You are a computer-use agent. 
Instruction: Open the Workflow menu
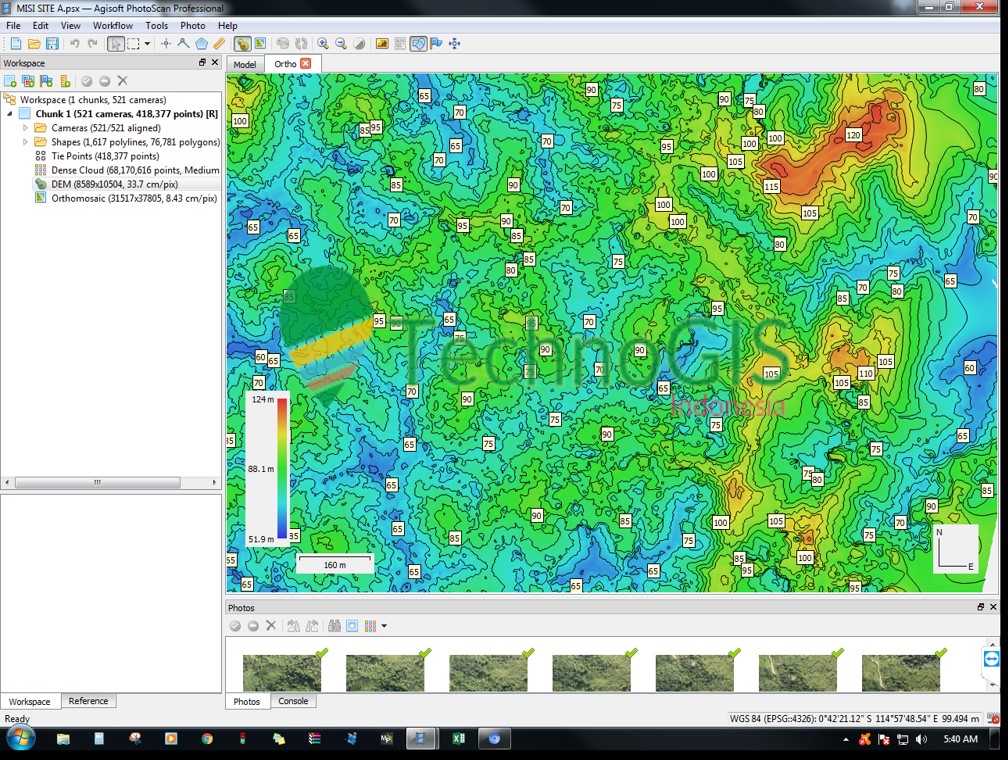click(x=112, y=25)
